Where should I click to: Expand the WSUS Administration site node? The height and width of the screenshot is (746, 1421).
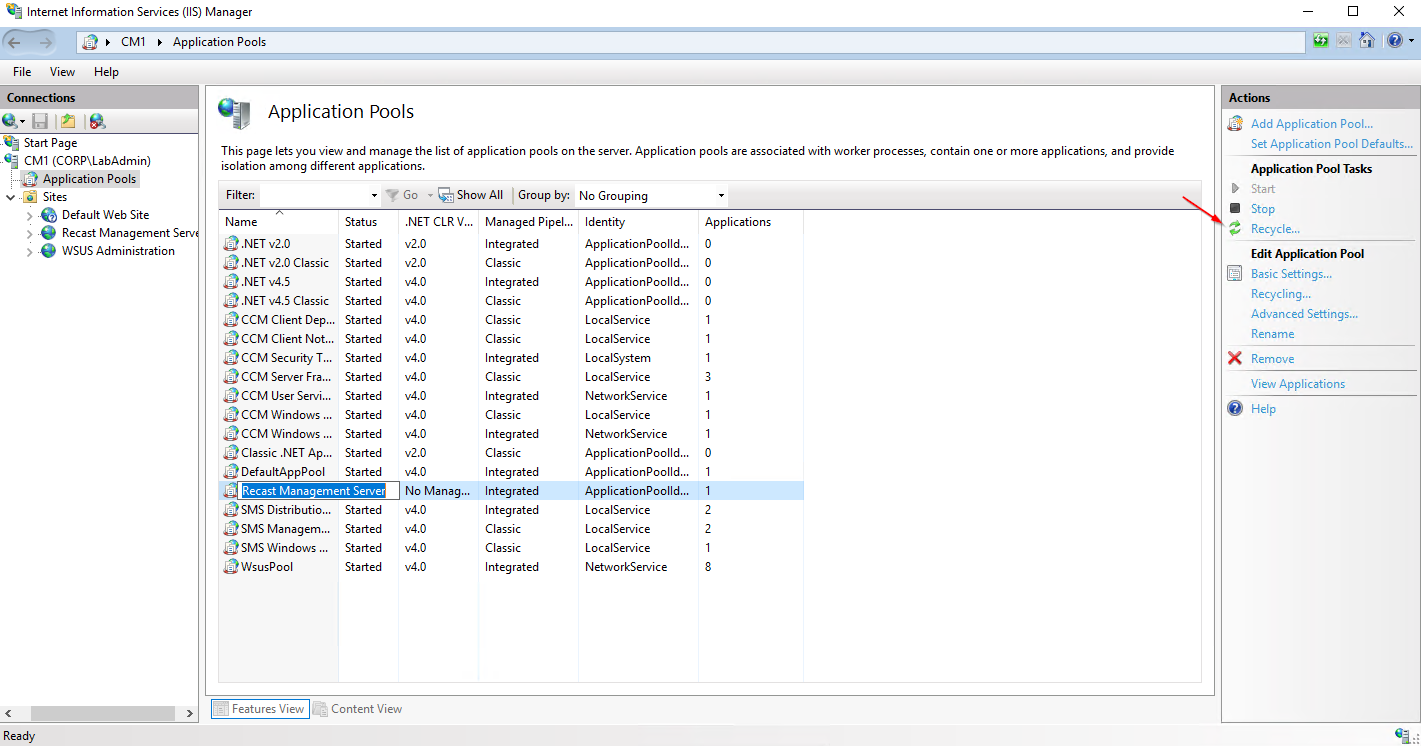(x=29, y=251)
